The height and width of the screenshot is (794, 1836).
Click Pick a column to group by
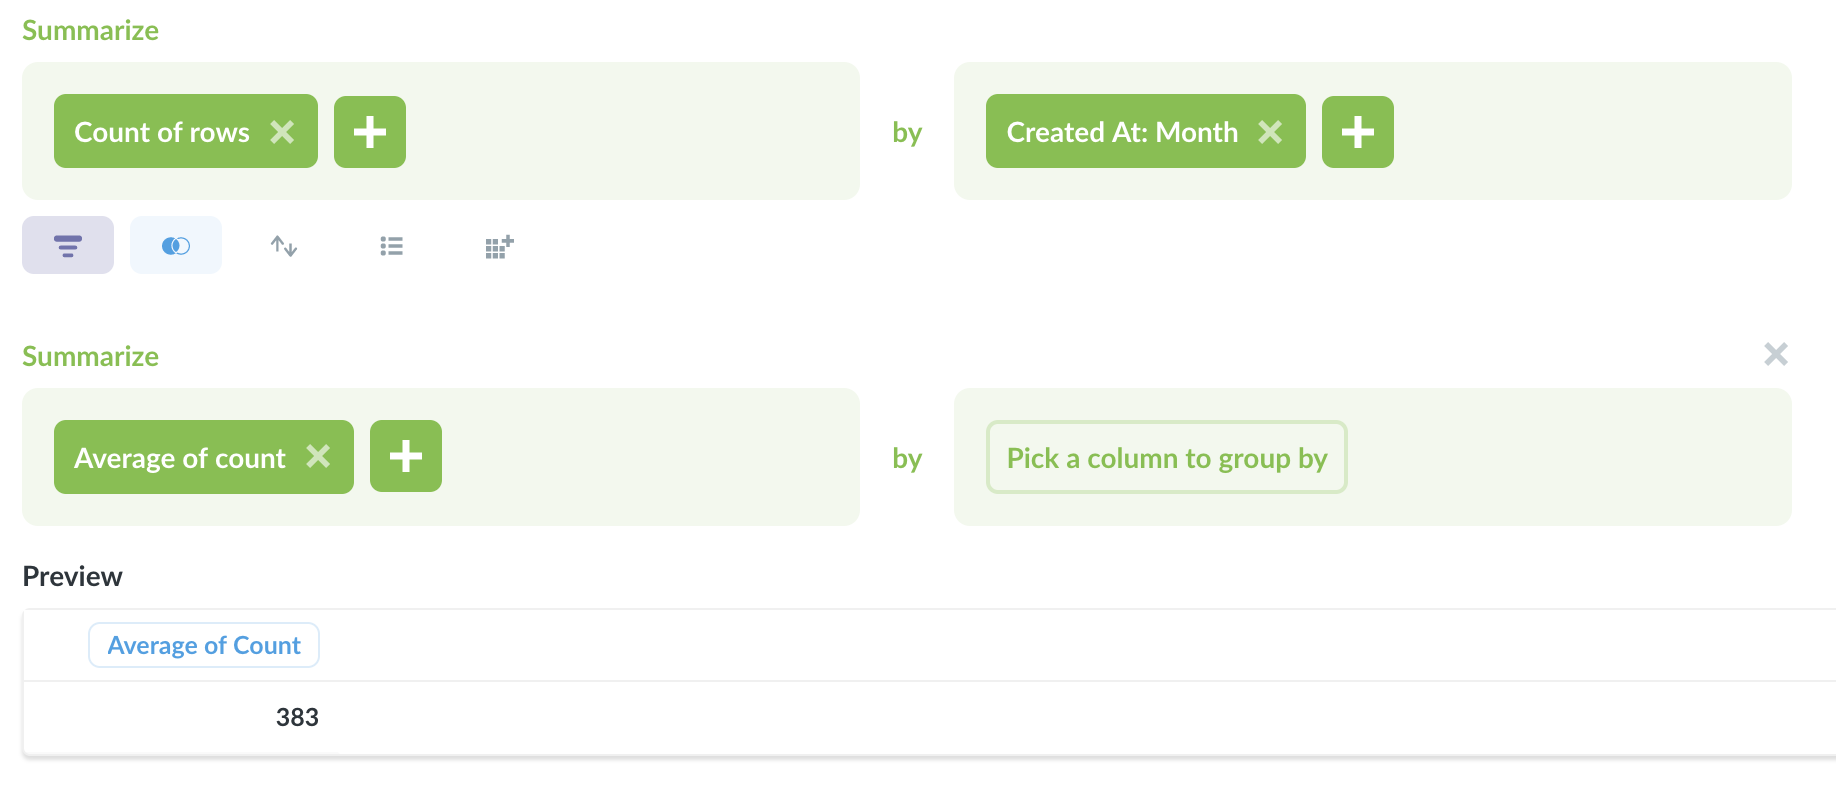pos(1166,457)
